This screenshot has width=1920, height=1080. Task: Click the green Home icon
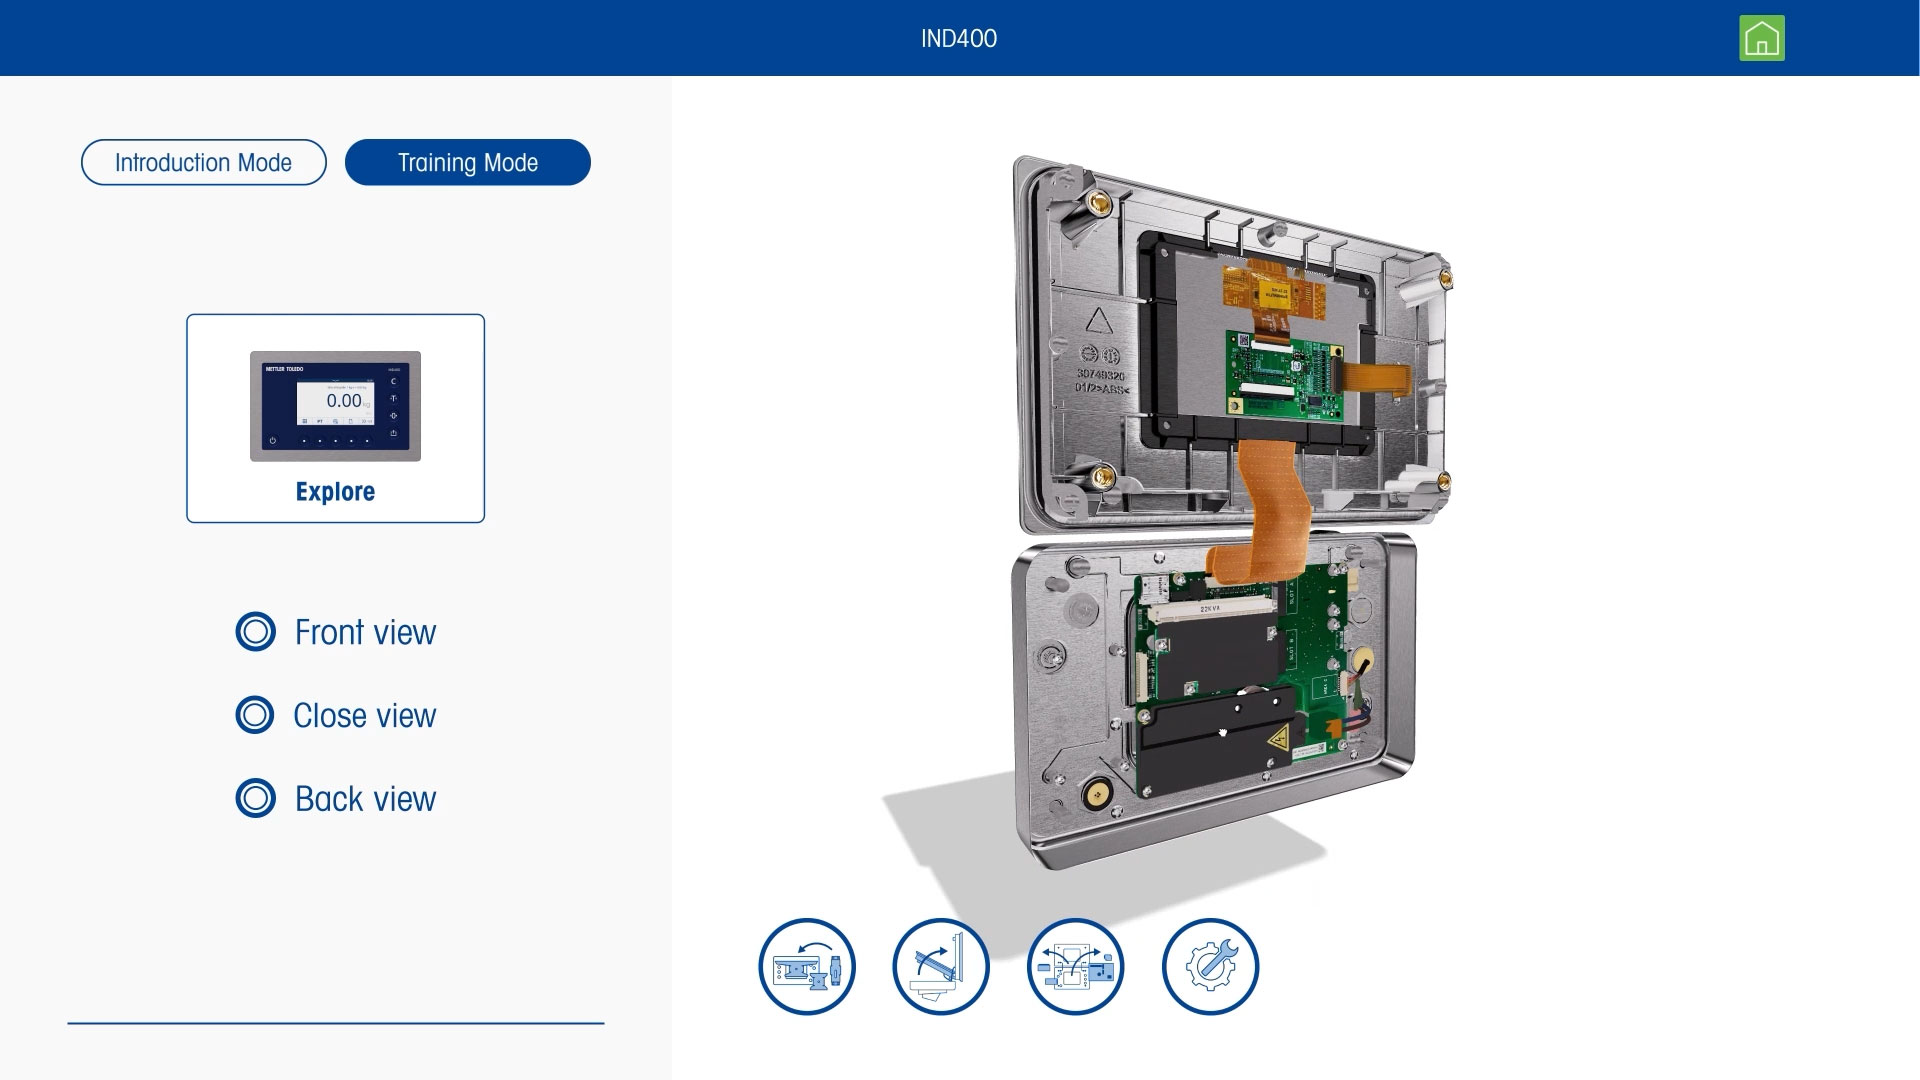click(x=1761, y=39)
